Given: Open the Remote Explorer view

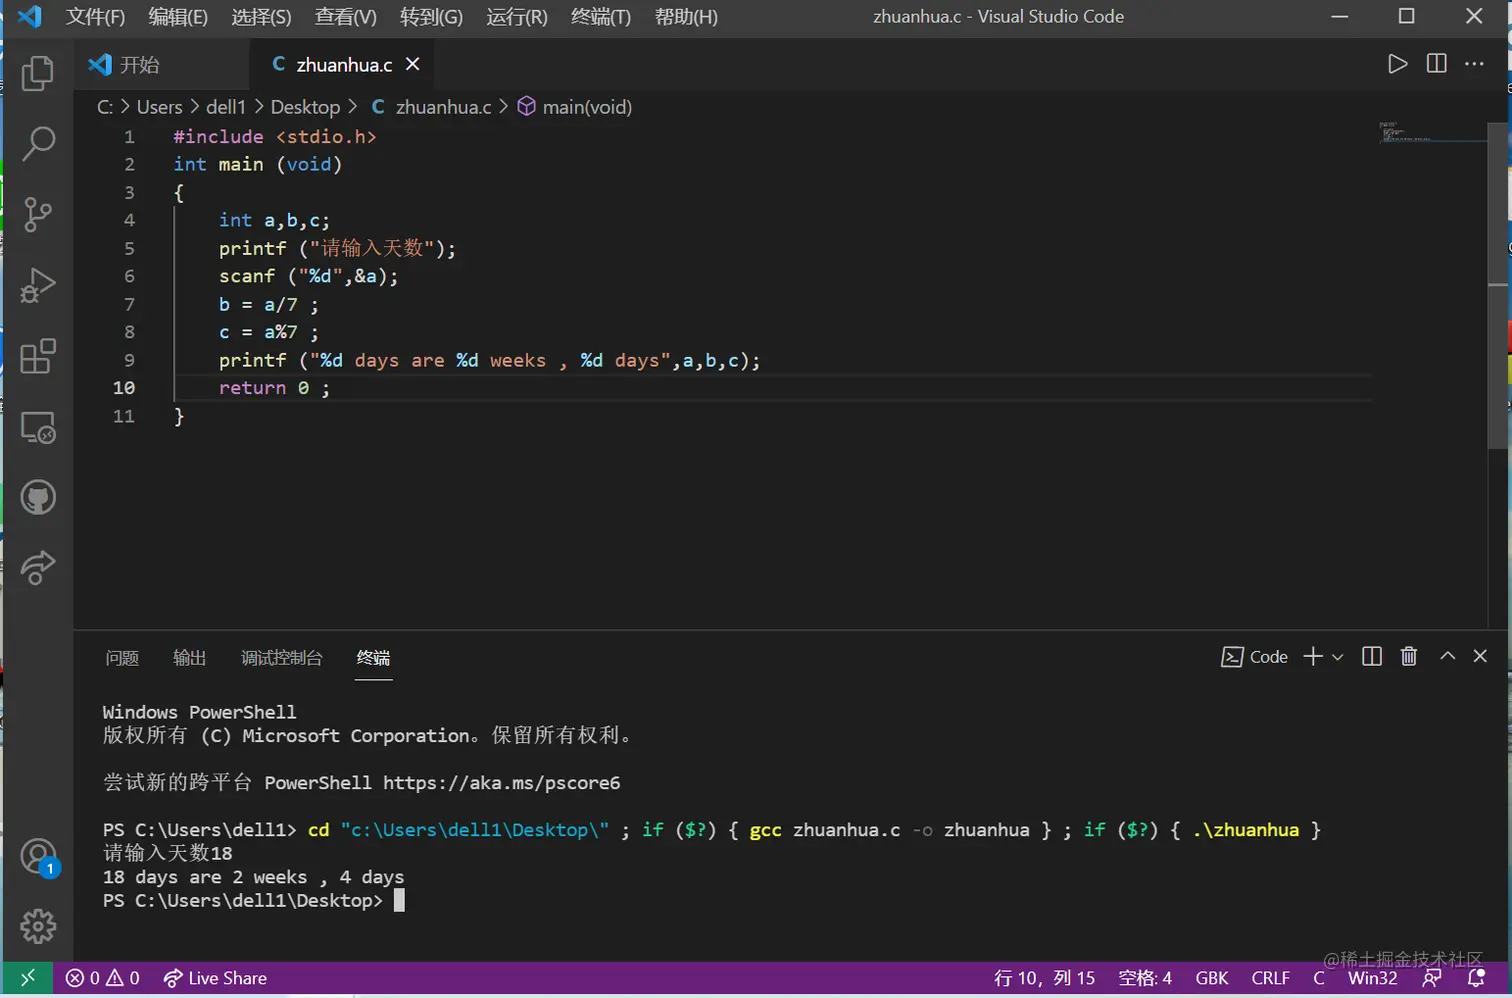Looking at the screenshot, I should pos(38,428).
